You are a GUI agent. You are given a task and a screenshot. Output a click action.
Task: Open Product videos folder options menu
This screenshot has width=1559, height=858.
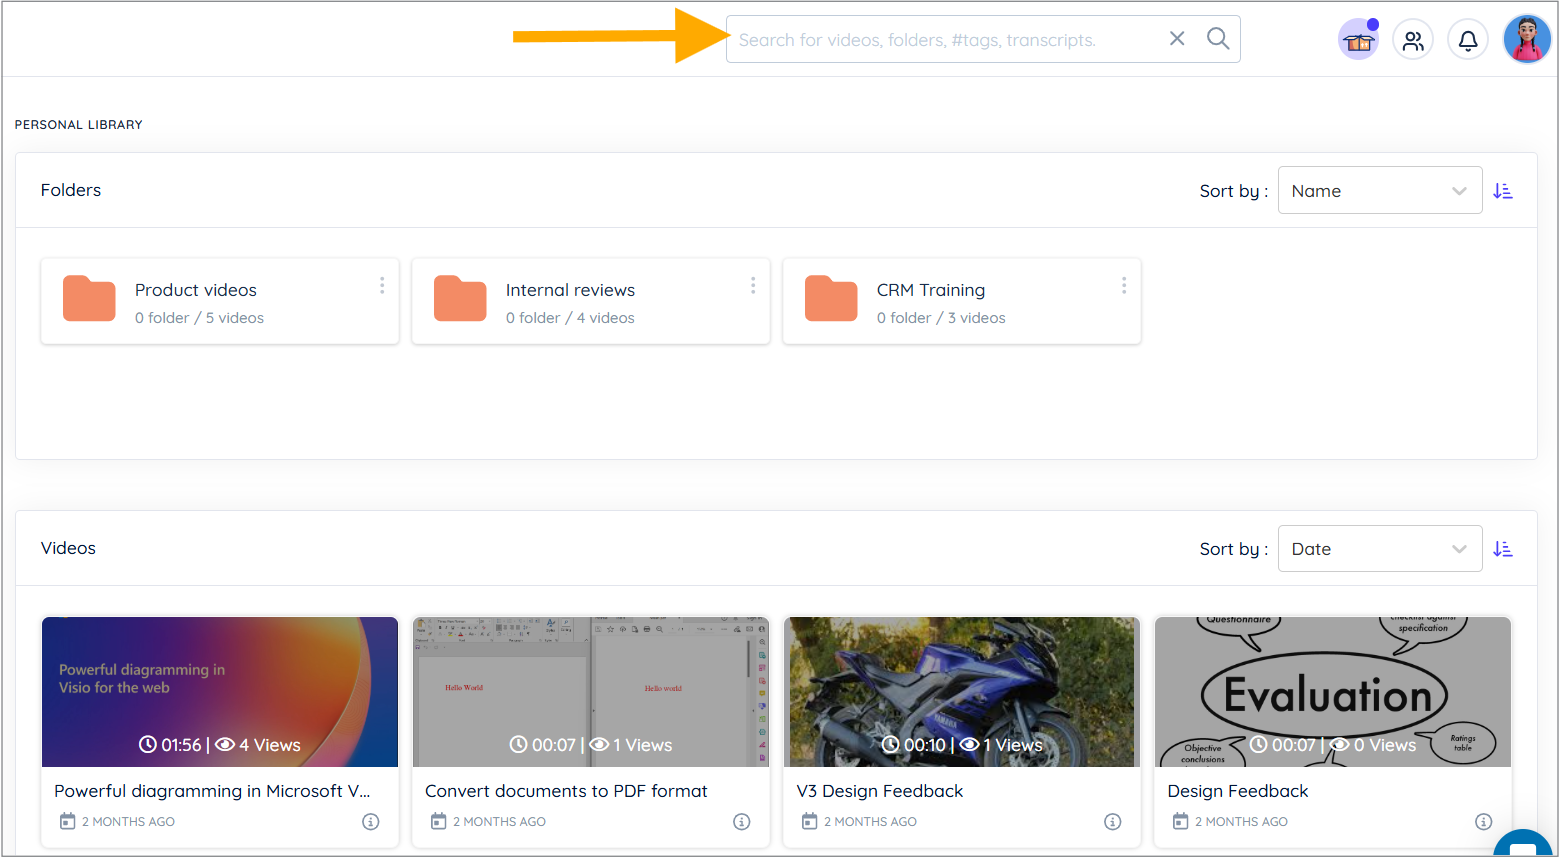point(382,286)
